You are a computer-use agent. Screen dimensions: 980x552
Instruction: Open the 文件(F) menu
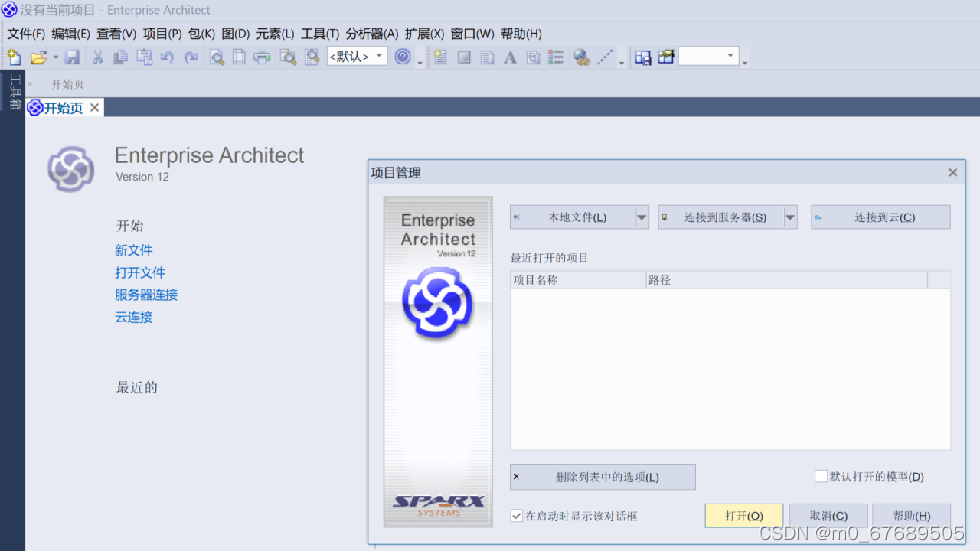[x=26, y=34]
